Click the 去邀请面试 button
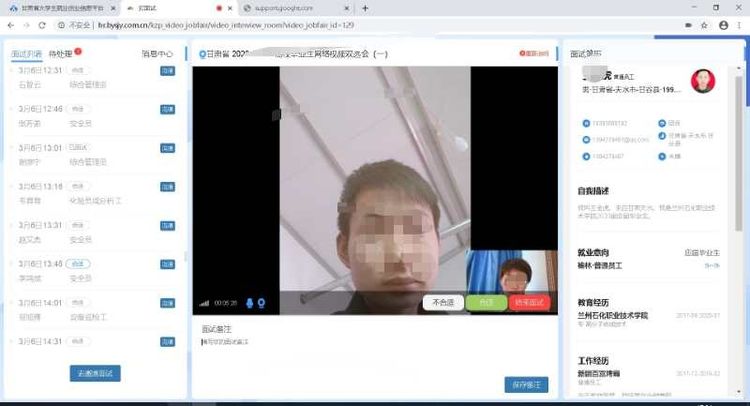The image size is (750, 406). (95, 373)
